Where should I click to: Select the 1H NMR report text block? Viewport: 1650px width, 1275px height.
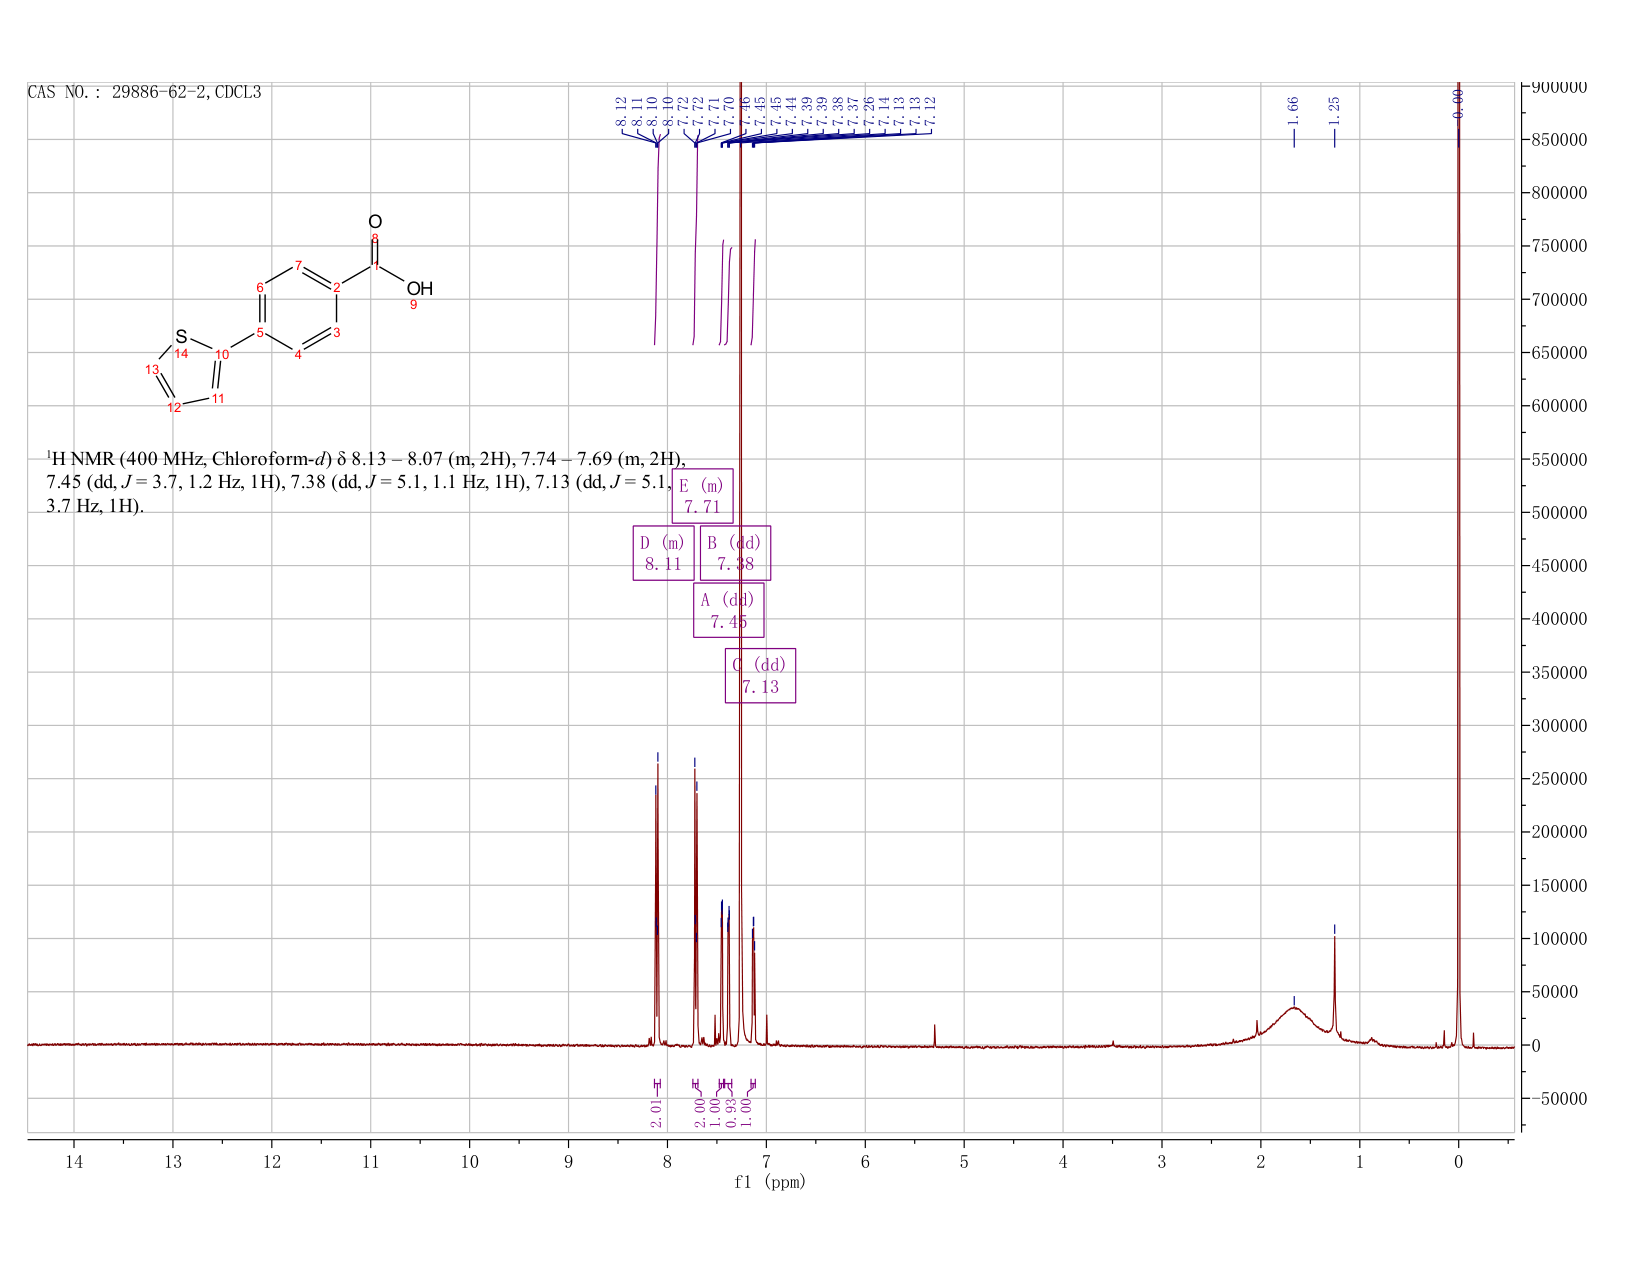point(366,483)
